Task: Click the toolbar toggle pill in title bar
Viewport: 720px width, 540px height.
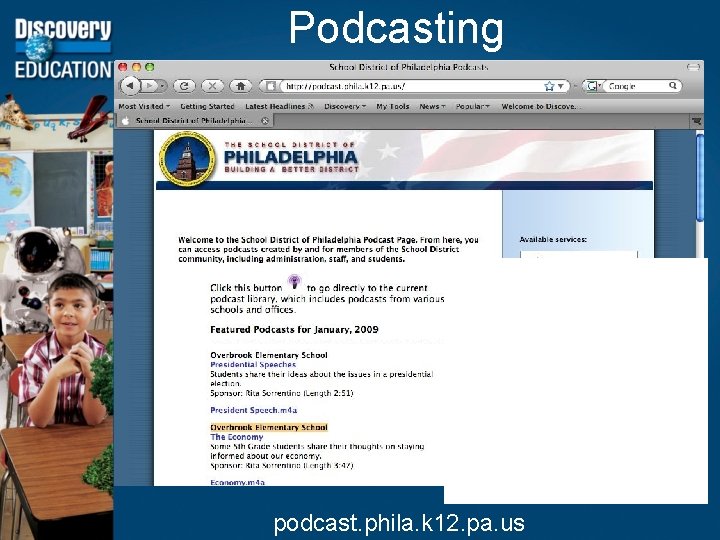Action: (693, 67)
